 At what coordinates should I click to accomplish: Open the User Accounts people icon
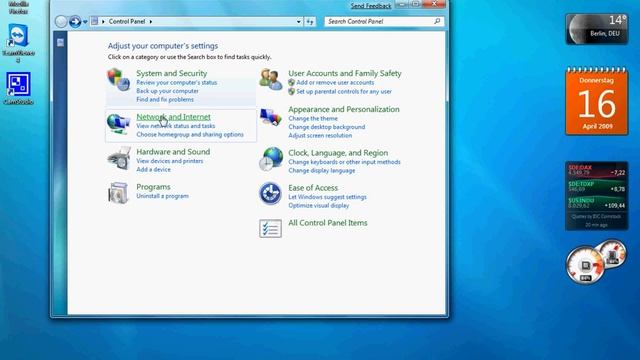(x=271, y=79)
